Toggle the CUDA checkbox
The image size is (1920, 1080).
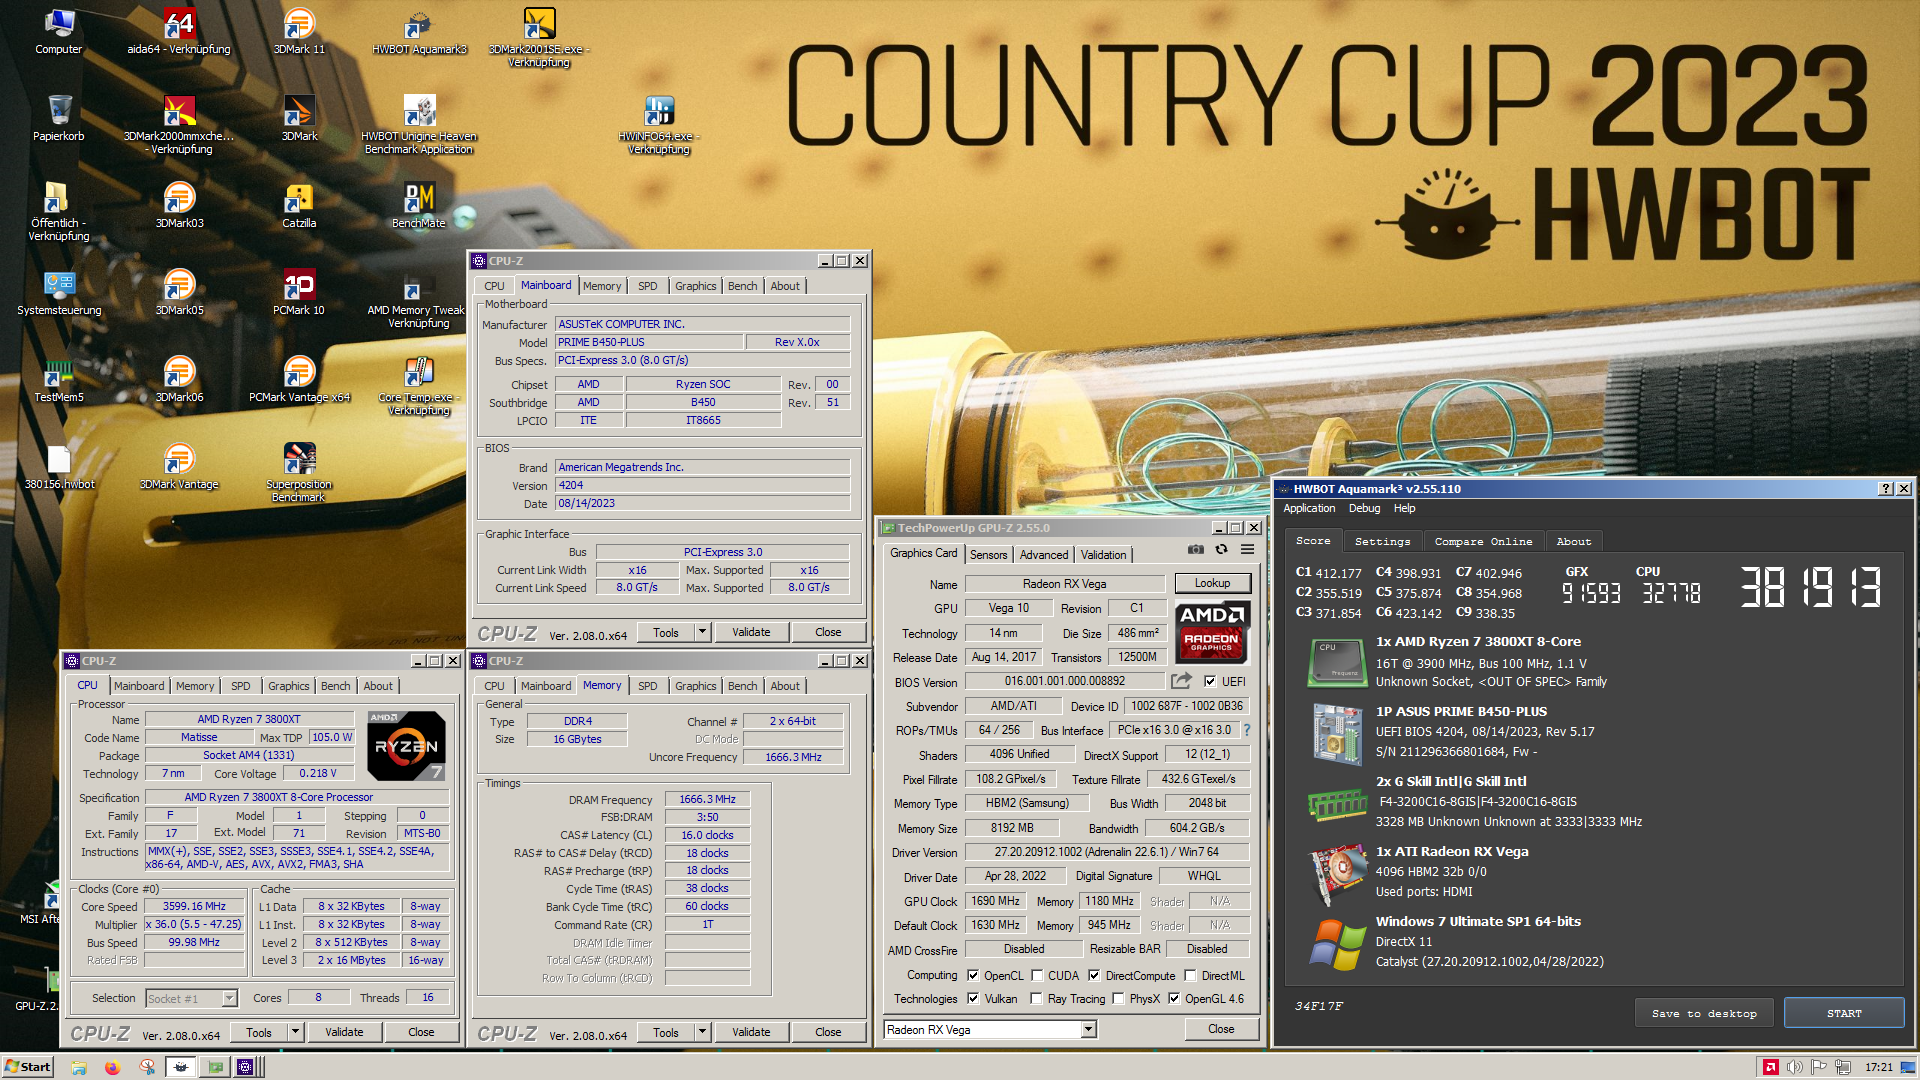[x=1037, y=975]
